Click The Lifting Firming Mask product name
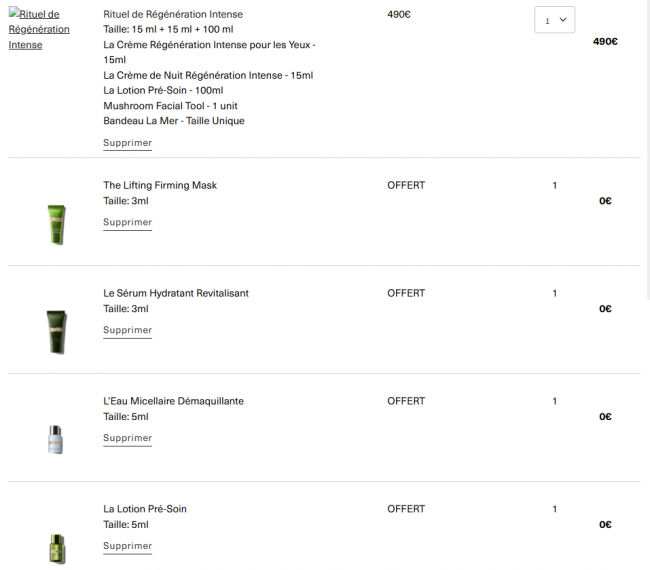 tap(160, 186)
